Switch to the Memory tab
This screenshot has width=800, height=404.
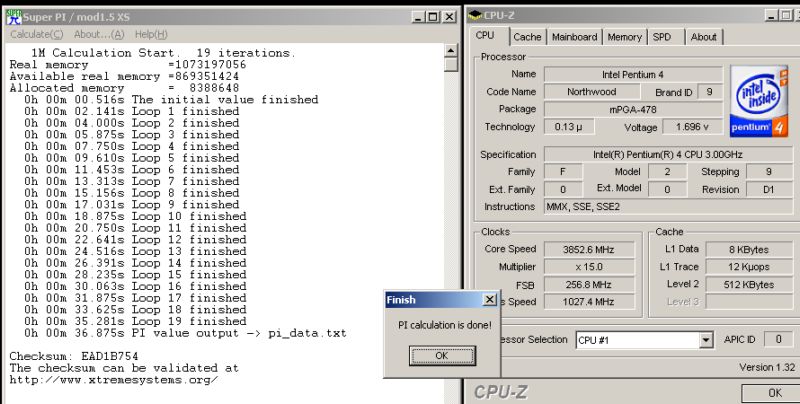coord(624,37)
